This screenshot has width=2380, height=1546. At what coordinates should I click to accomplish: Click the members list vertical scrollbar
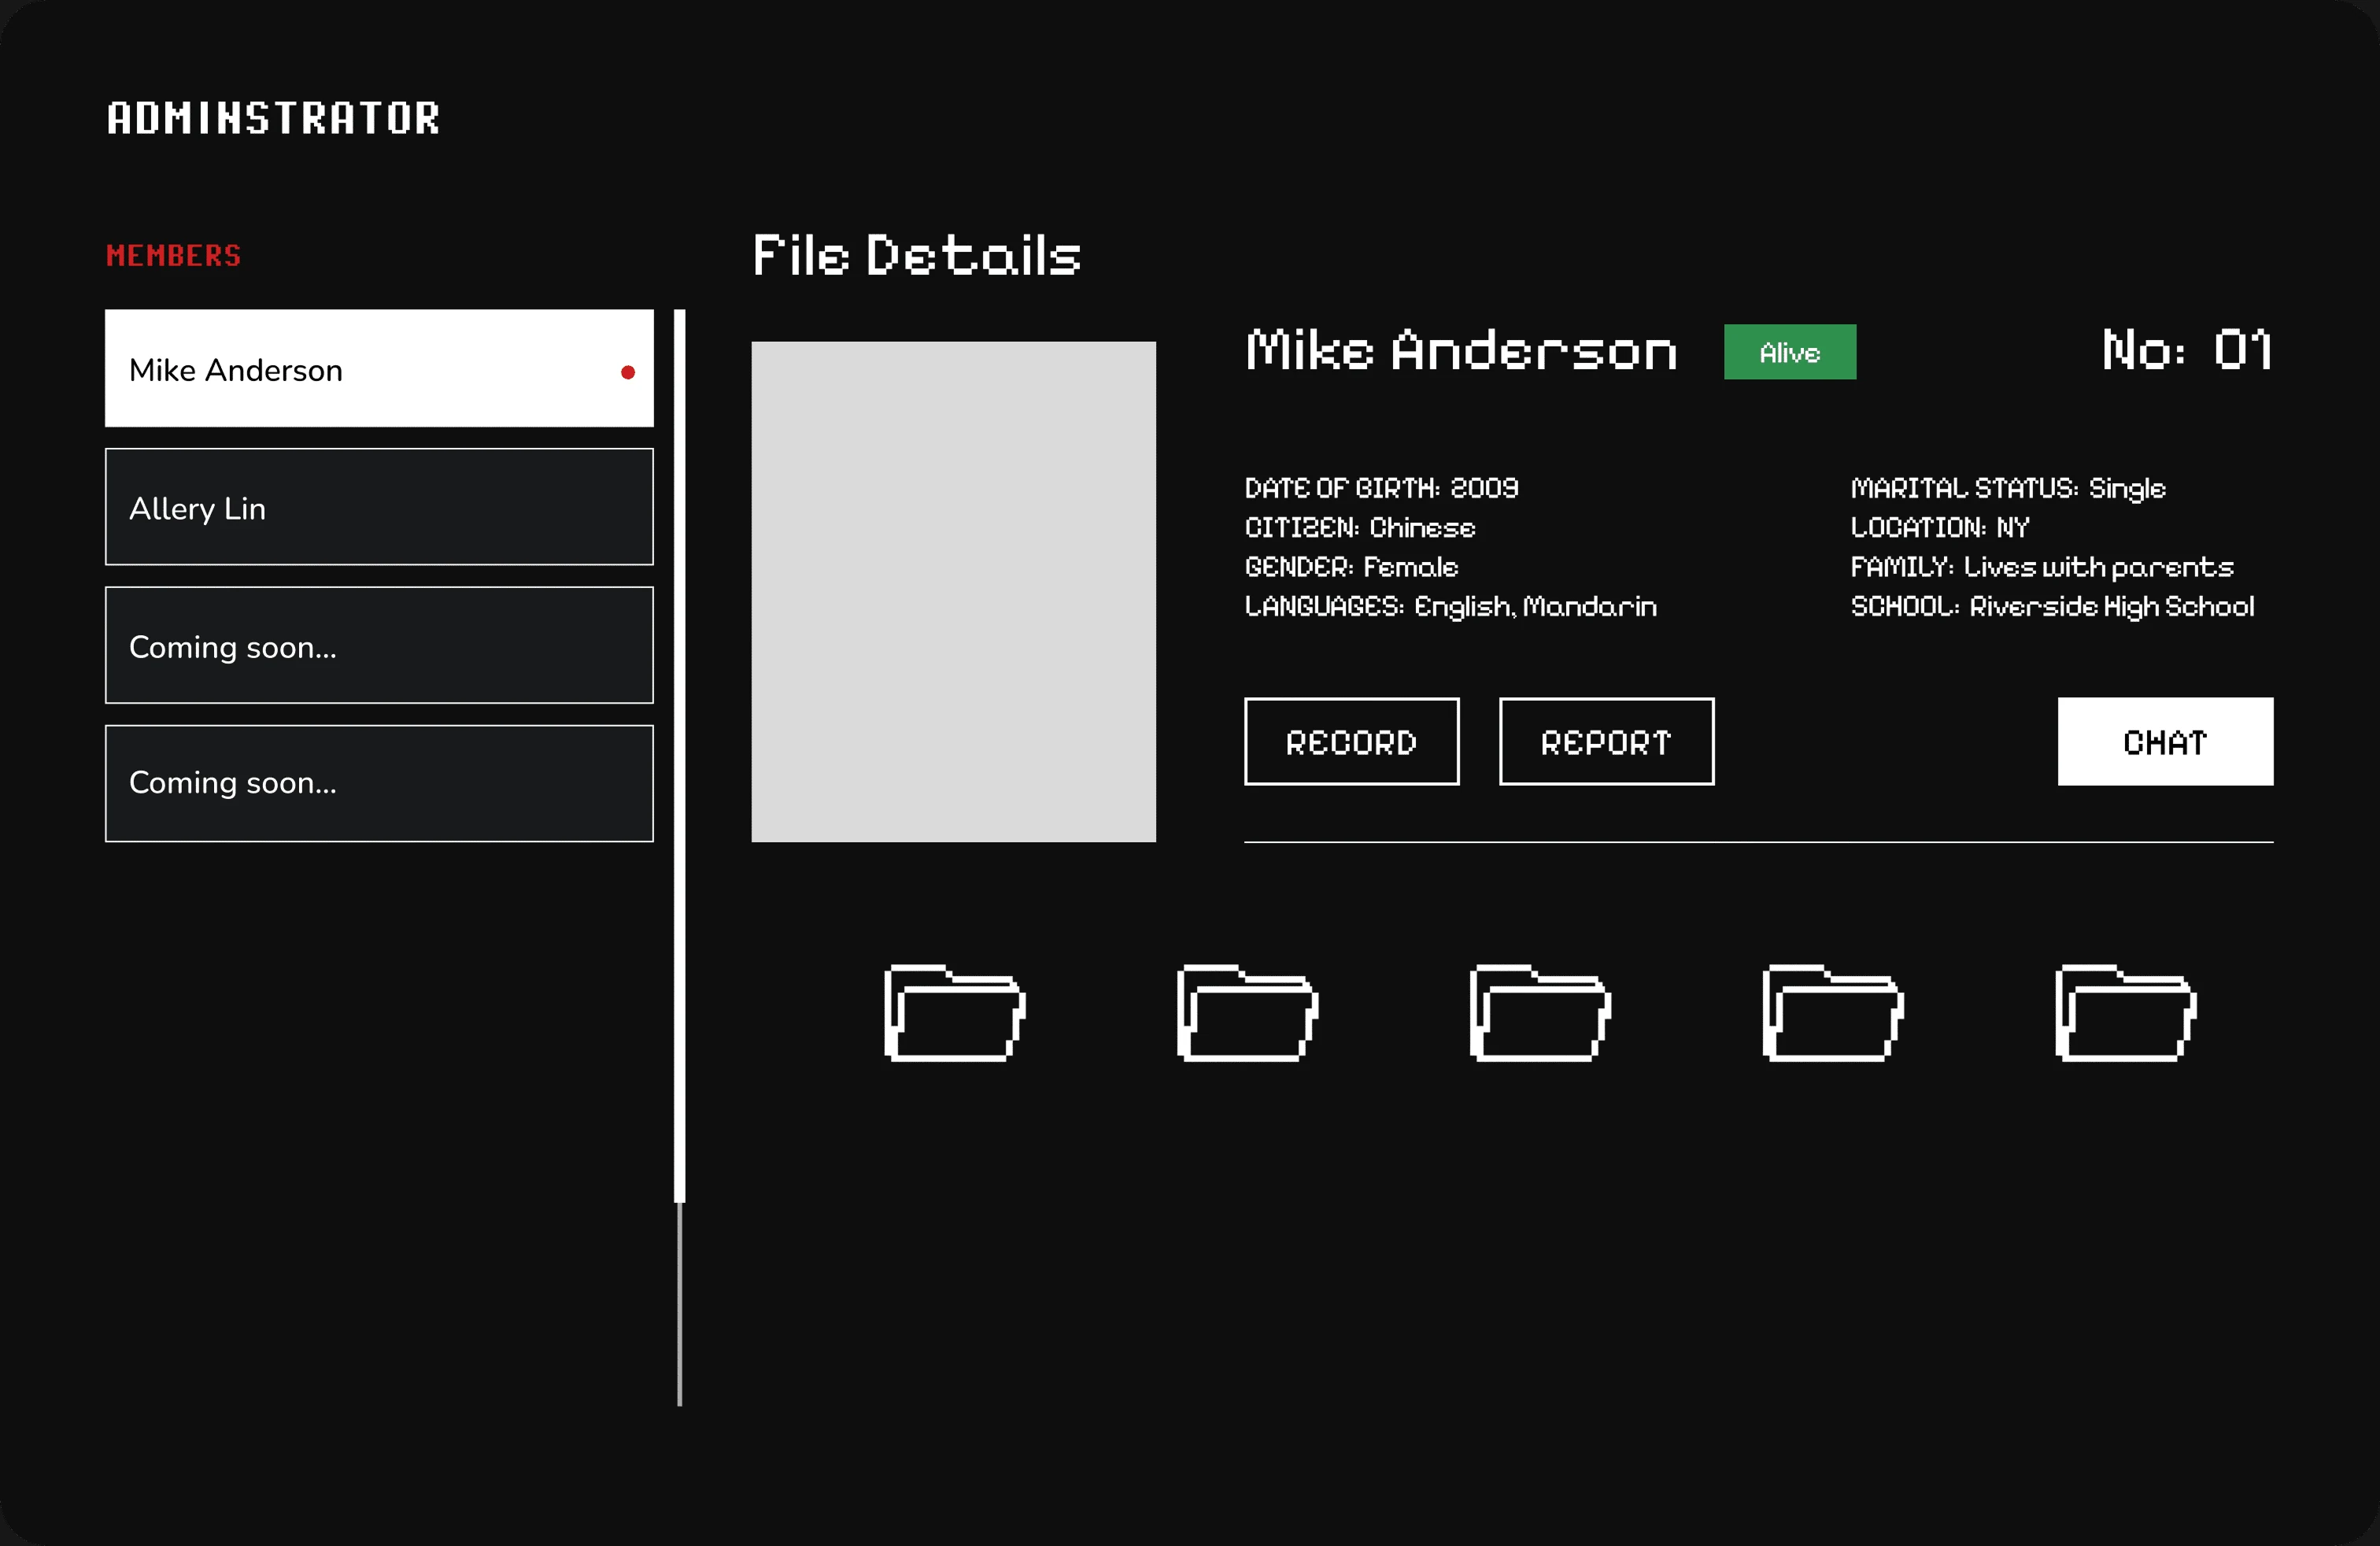(x=680, y=755)
